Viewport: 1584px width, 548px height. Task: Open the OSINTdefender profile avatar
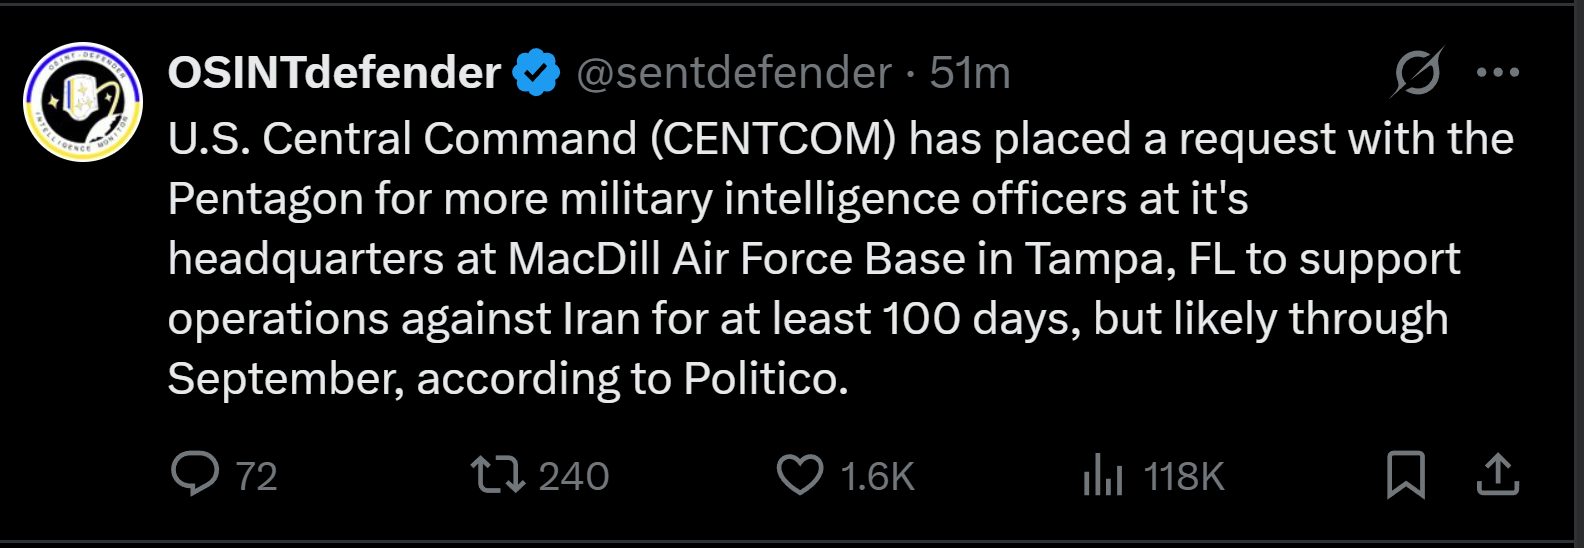[83, 102]
